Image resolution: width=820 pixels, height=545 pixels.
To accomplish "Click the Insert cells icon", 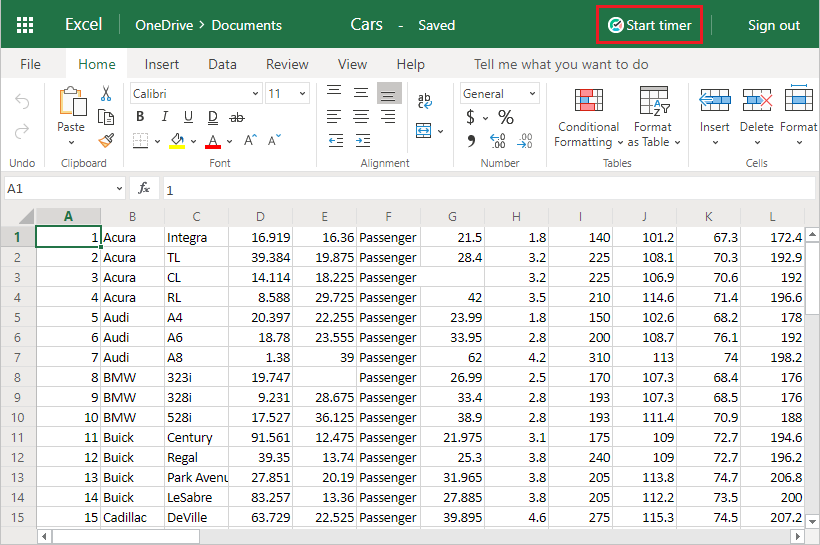I will click(x=714, y=99).
